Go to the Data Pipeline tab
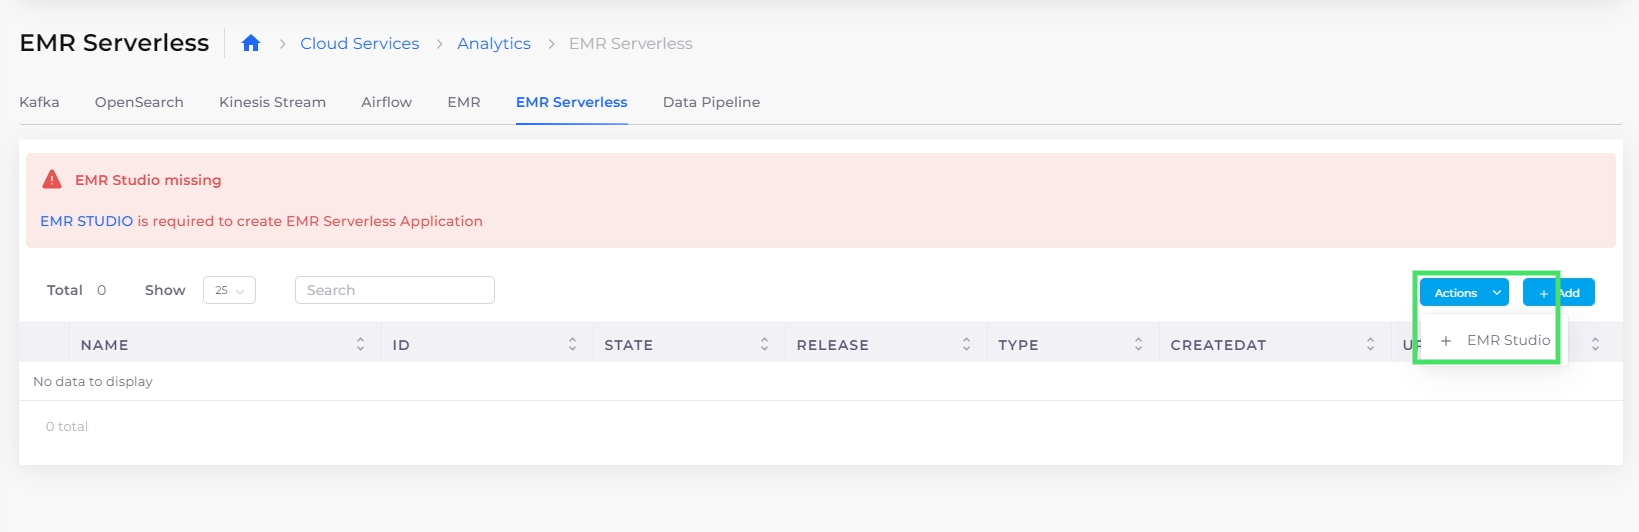Image resolution: width=1639 pixels, height=532 pixels. [x=711, y=102]
